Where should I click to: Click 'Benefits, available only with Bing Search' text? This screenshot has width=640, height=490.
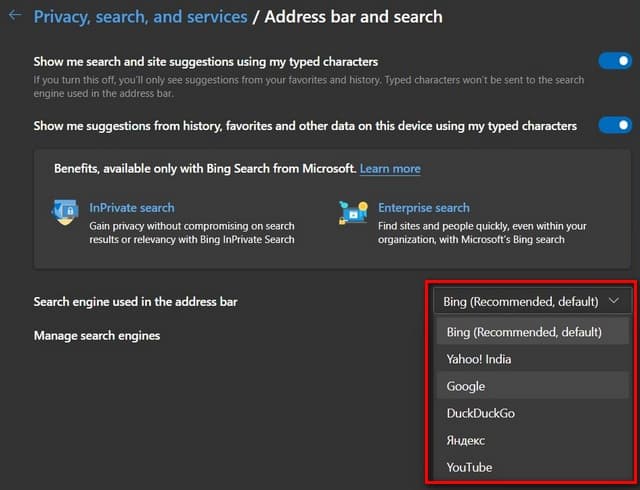[x=205, y=169]
